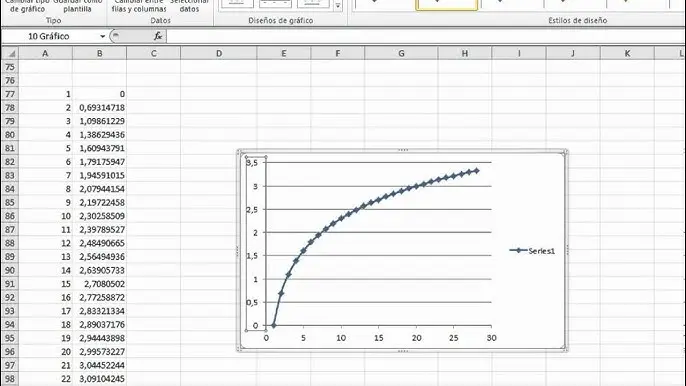Click the Series1 legend entry in chart
Image resolution: width=686 pixels, height=386 pixels.
click(532, 251)
